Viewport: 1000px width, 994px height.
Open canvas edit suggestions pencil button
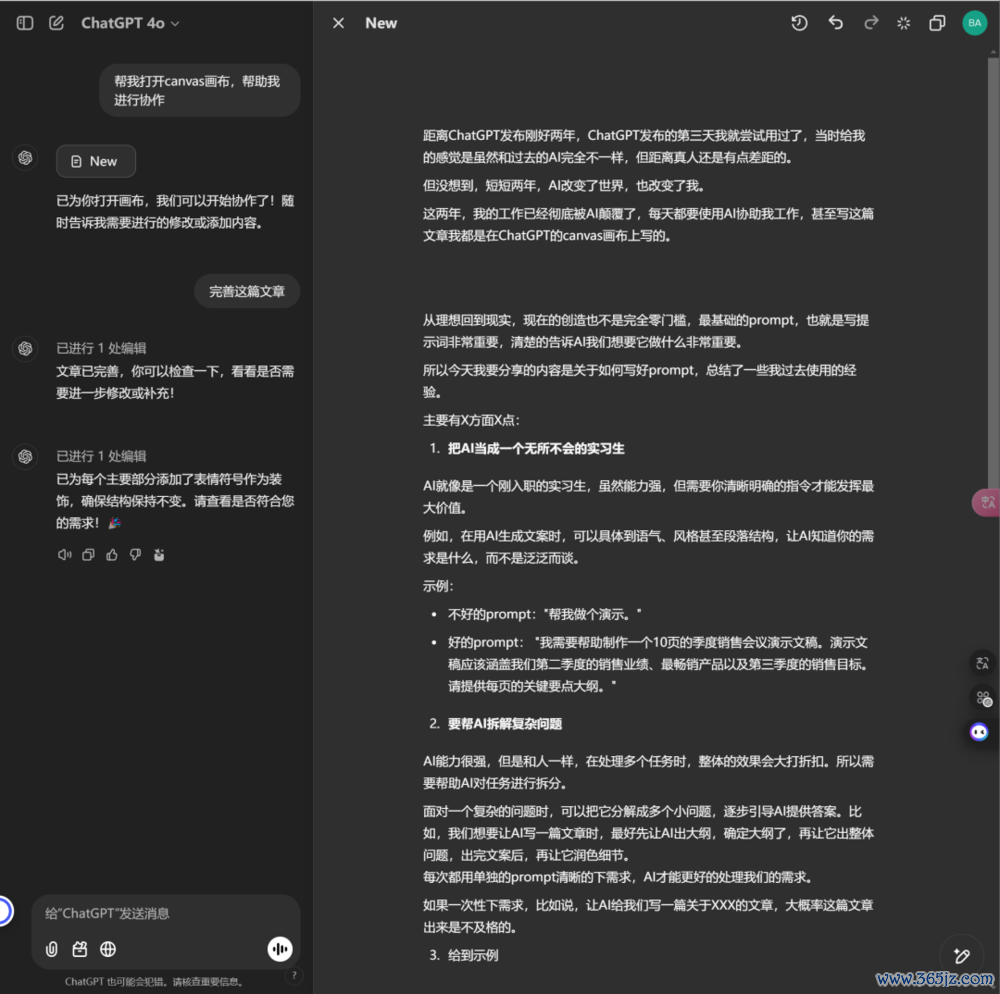point(962,956)
